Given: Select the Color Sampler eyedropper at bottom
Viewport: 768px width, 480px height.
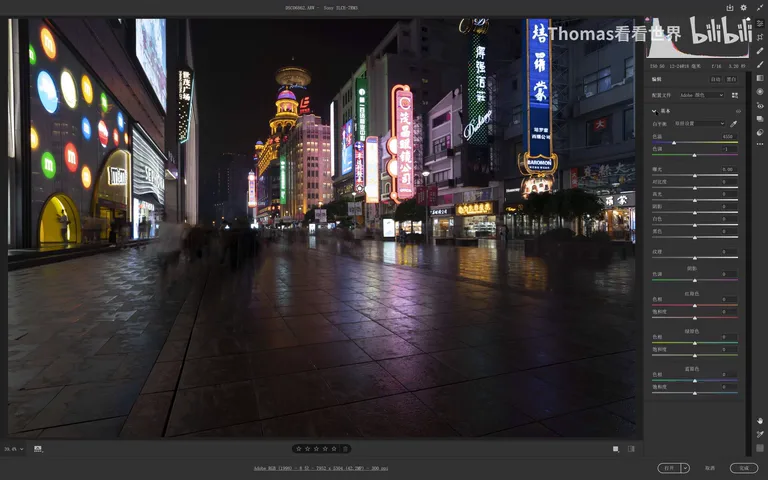Looking at the screenshot, I should pyautogui.click(x=760, y=434).
